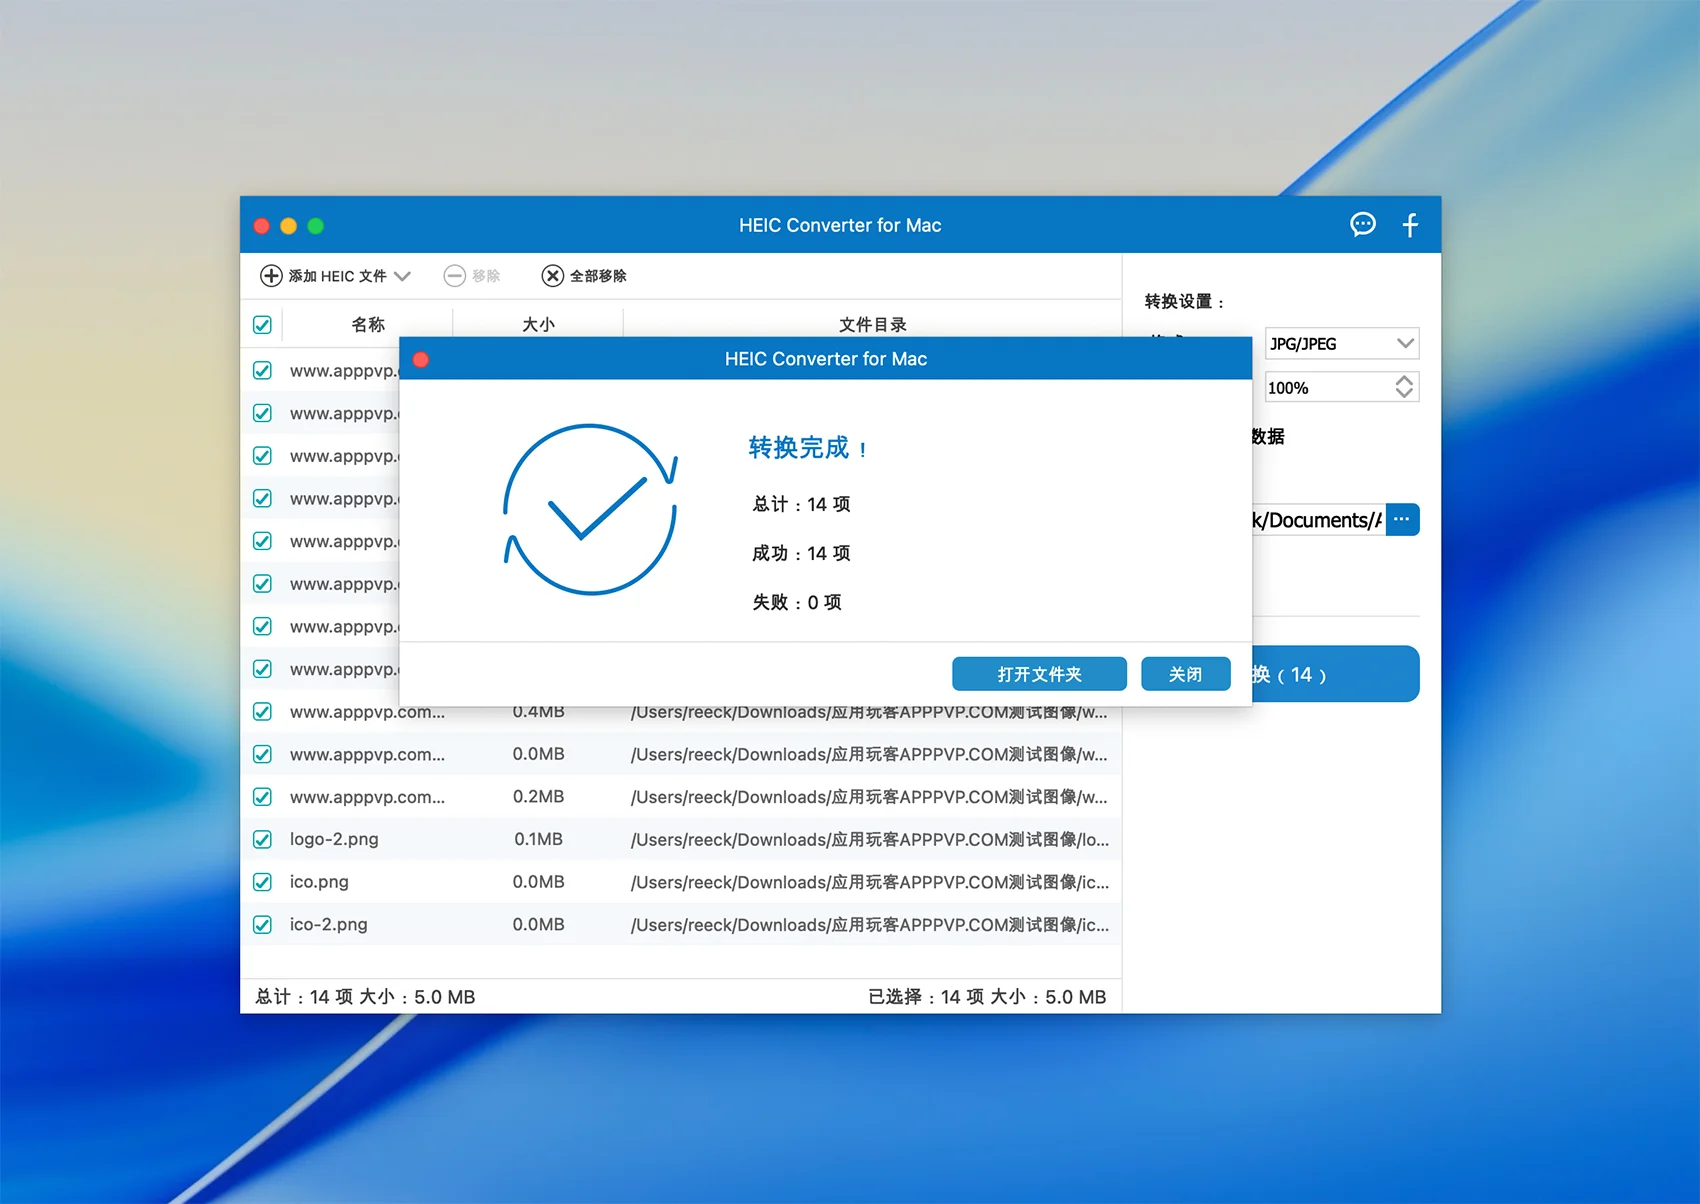The height and width of the screenshot is (1204, 1700).
Task: Uncheck the ico-2.png file checkbox
Action: point(263,925)
